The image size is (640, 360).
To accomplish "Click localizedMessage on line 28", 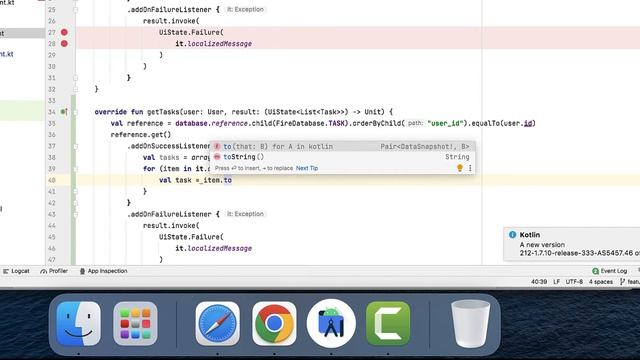I will click(220, 44).
